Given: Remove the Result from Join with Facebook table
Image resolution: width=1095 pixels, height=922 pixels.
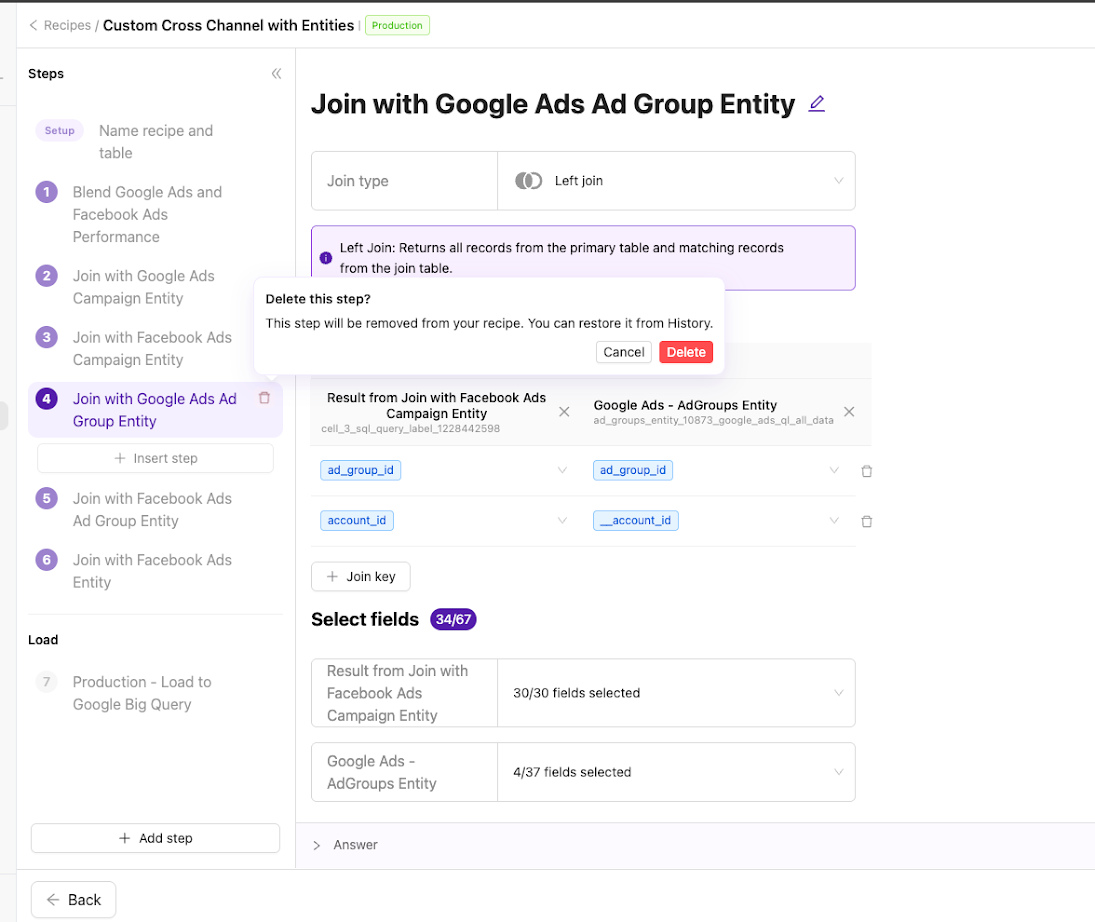Looking at the screenshot, I should [564, 412].
